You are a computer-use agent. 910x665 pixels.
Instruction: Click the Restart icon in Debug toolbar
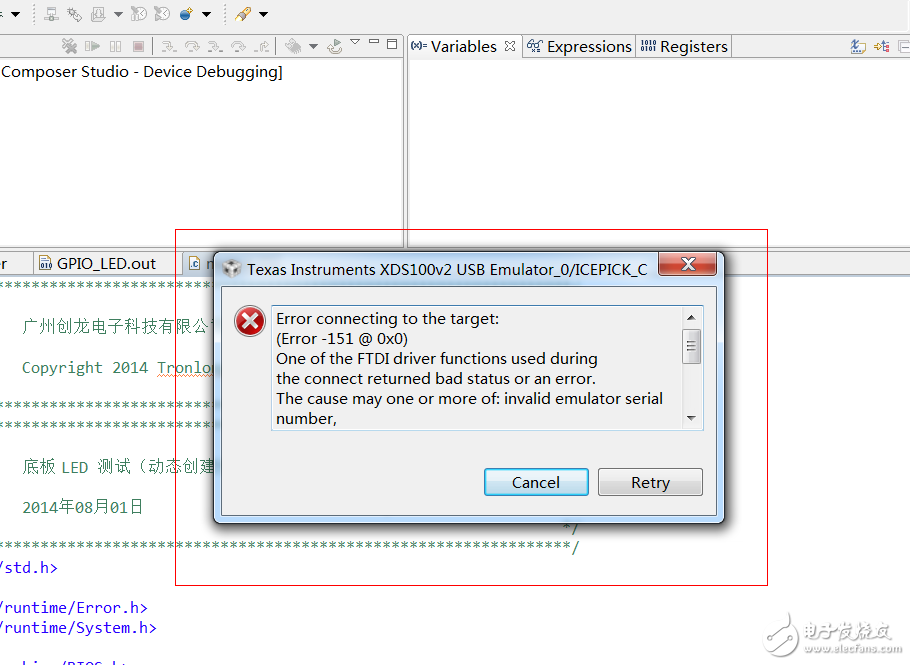click(334, 46)
